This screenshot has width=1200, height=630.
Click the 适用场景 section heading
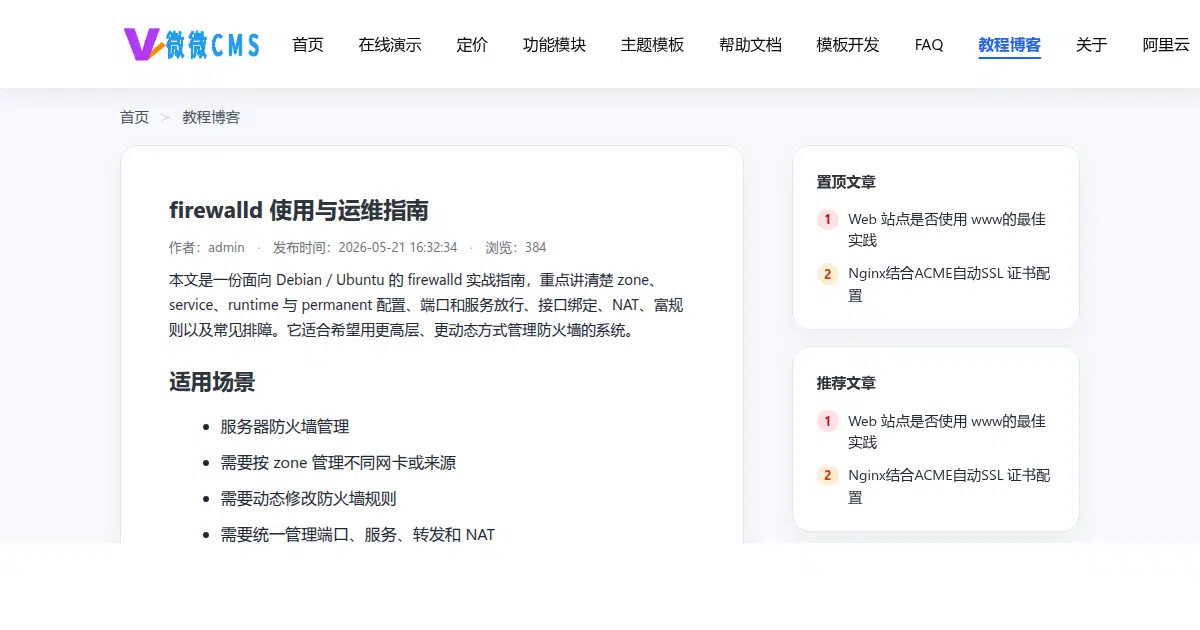tap(212, 381)
